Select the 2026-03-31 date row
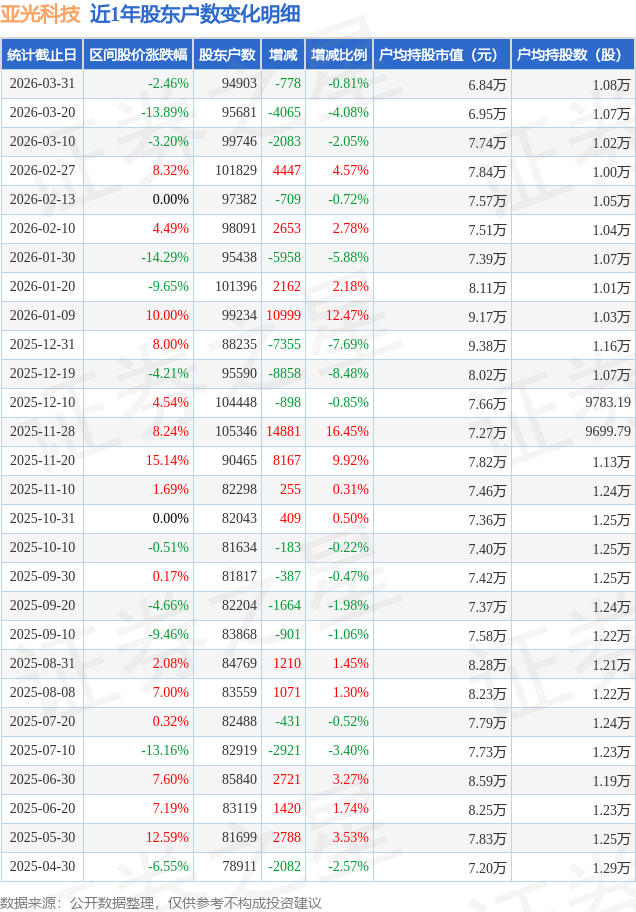This screenshot has width=636, height=912. 41,84
